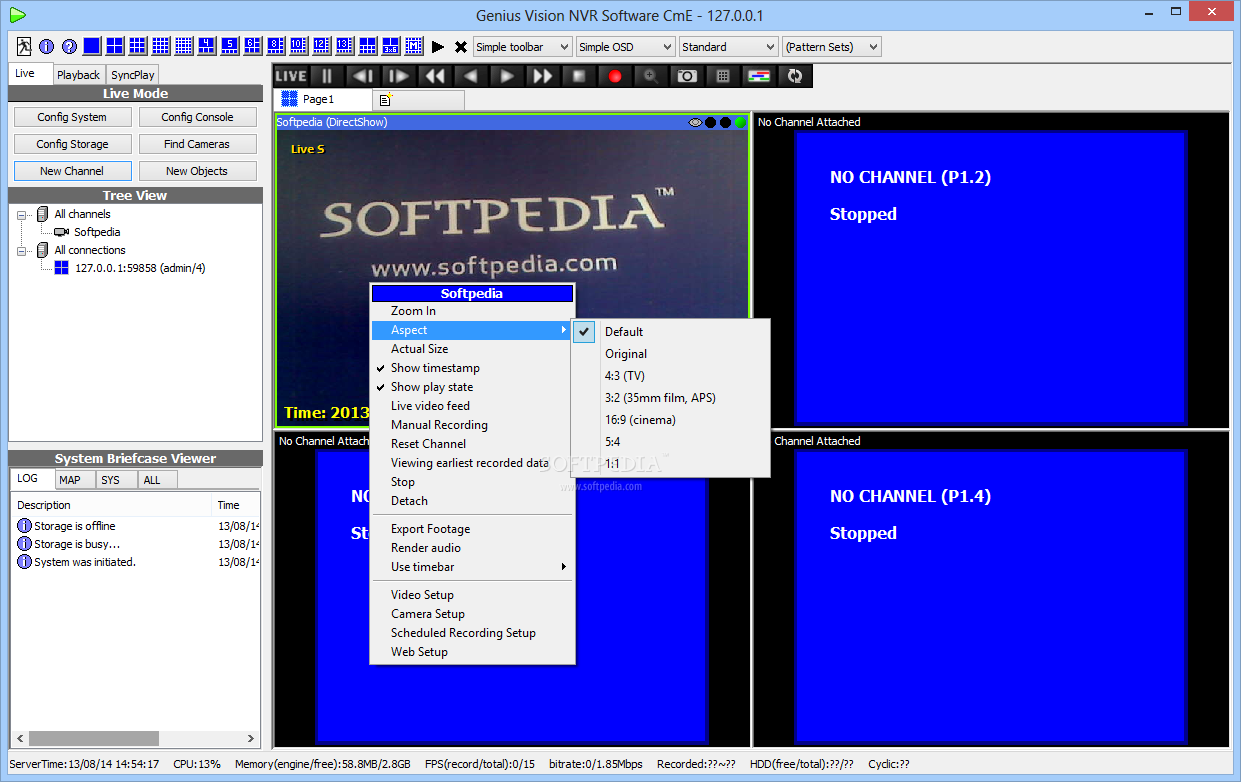The height and width of the screenshot is (782, 1241).
Task: Step one frame forward
Action: [398, 75]
